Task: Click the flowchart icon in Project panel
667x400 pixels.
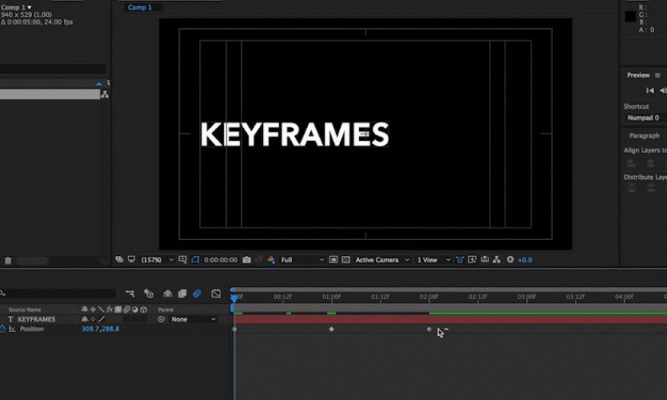Action: tap(105, 94)
